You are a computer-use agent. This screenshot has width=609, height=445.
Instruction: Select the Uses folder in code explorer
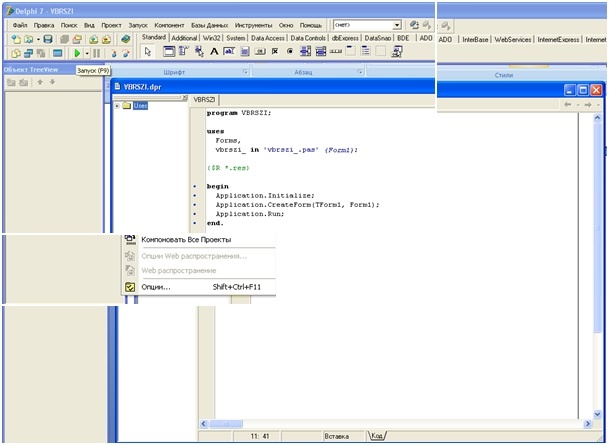click(x=140, y=106)
